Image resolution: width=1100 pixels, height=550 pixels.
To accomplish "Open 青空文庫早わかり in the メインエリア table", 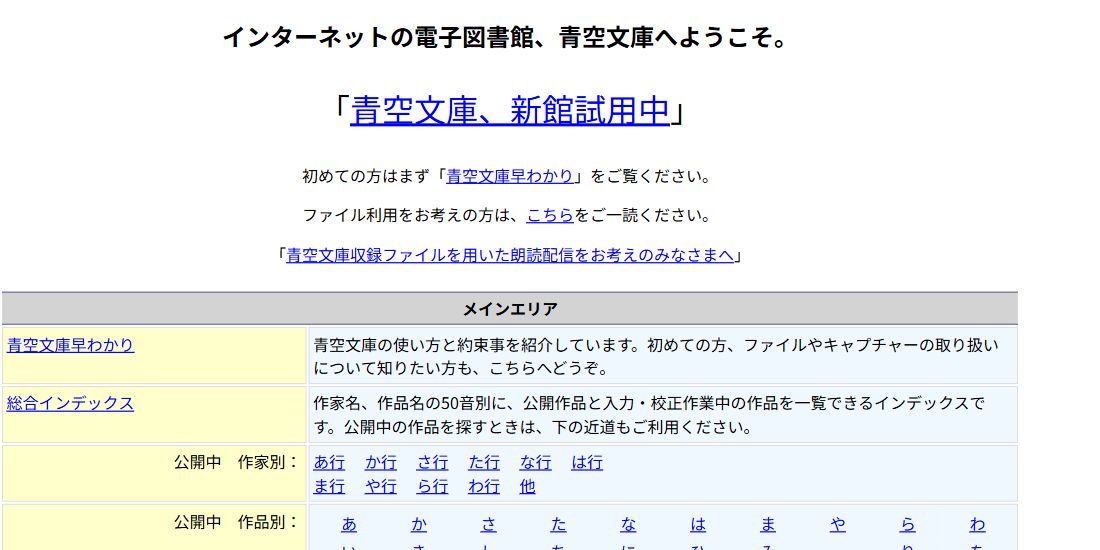I will point(70,345).
